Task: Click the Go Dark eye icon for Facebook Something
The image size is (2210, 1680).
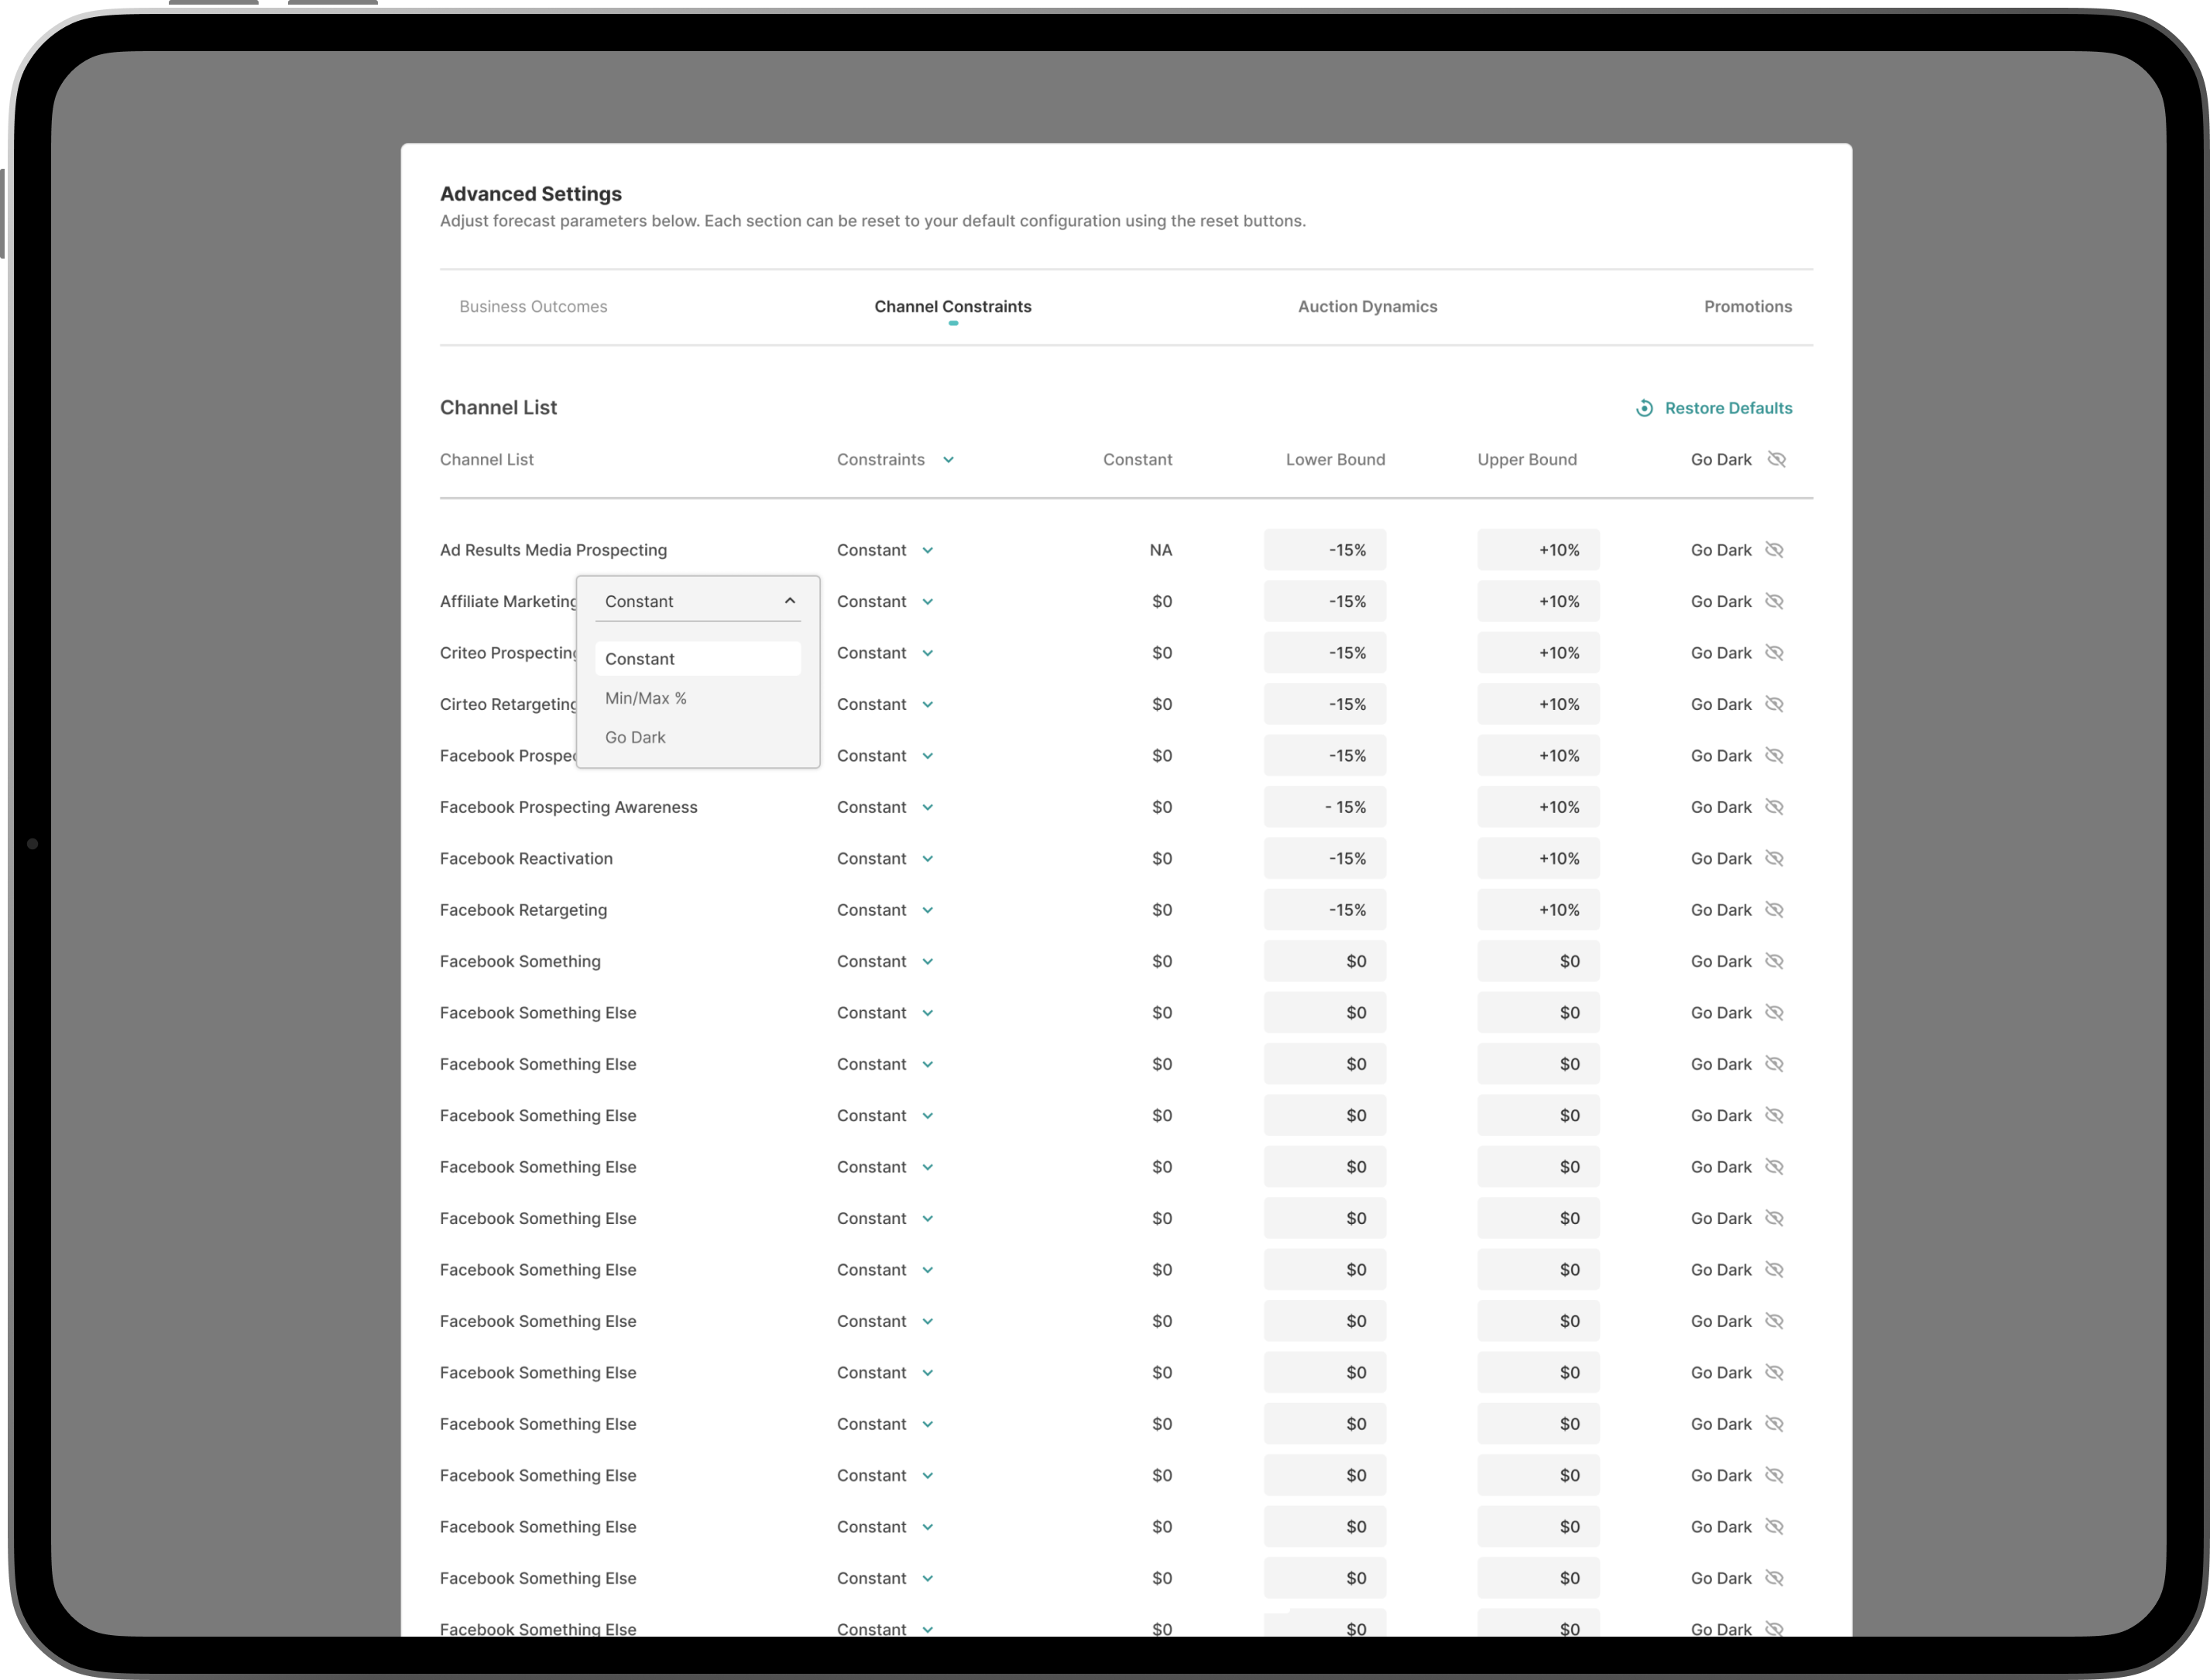Action: 1774,961
